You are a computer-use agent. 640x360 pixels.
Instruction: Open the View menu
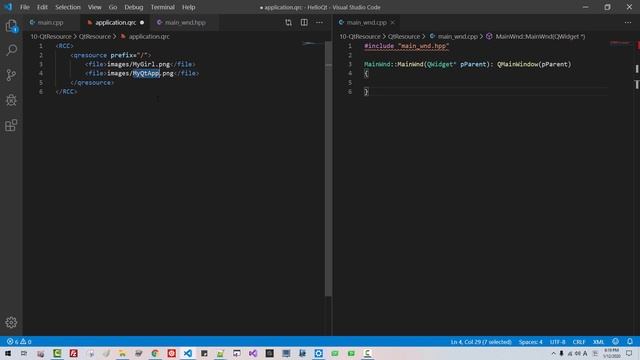[x=94, y=7]
